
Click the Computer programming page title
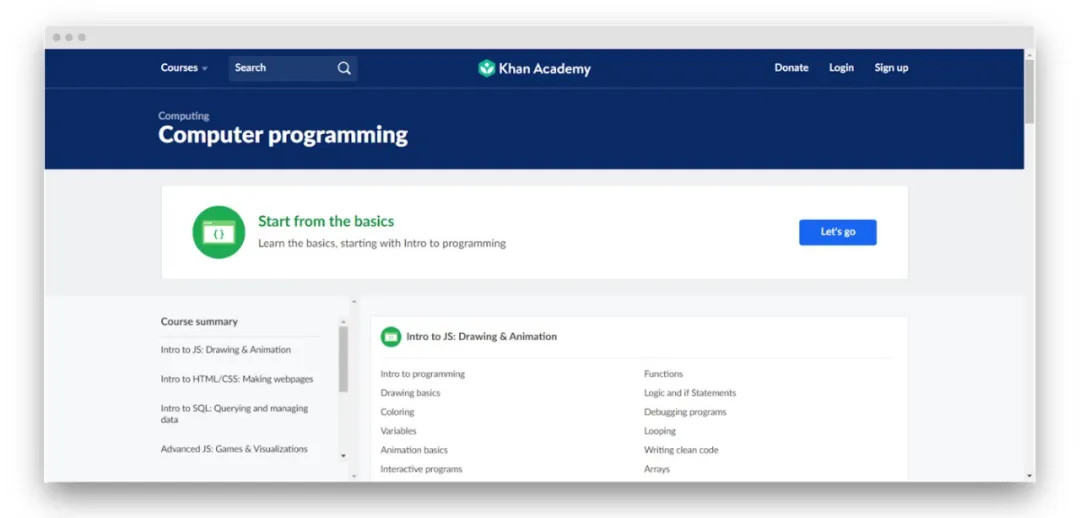(283, 135)
